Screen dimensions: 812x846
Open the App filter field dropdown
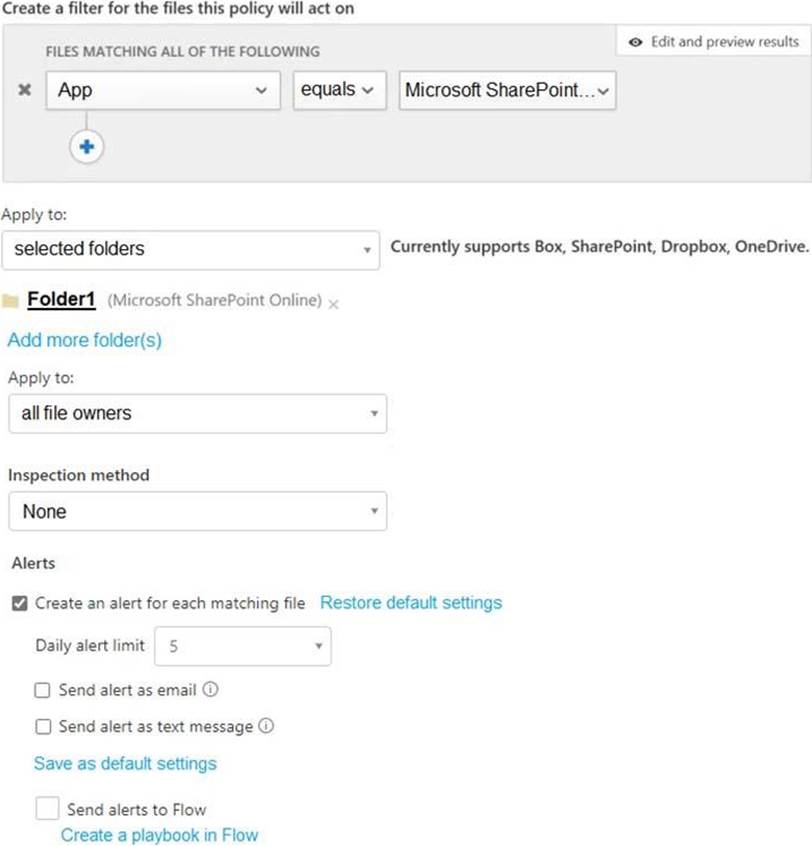pos(162,90)
